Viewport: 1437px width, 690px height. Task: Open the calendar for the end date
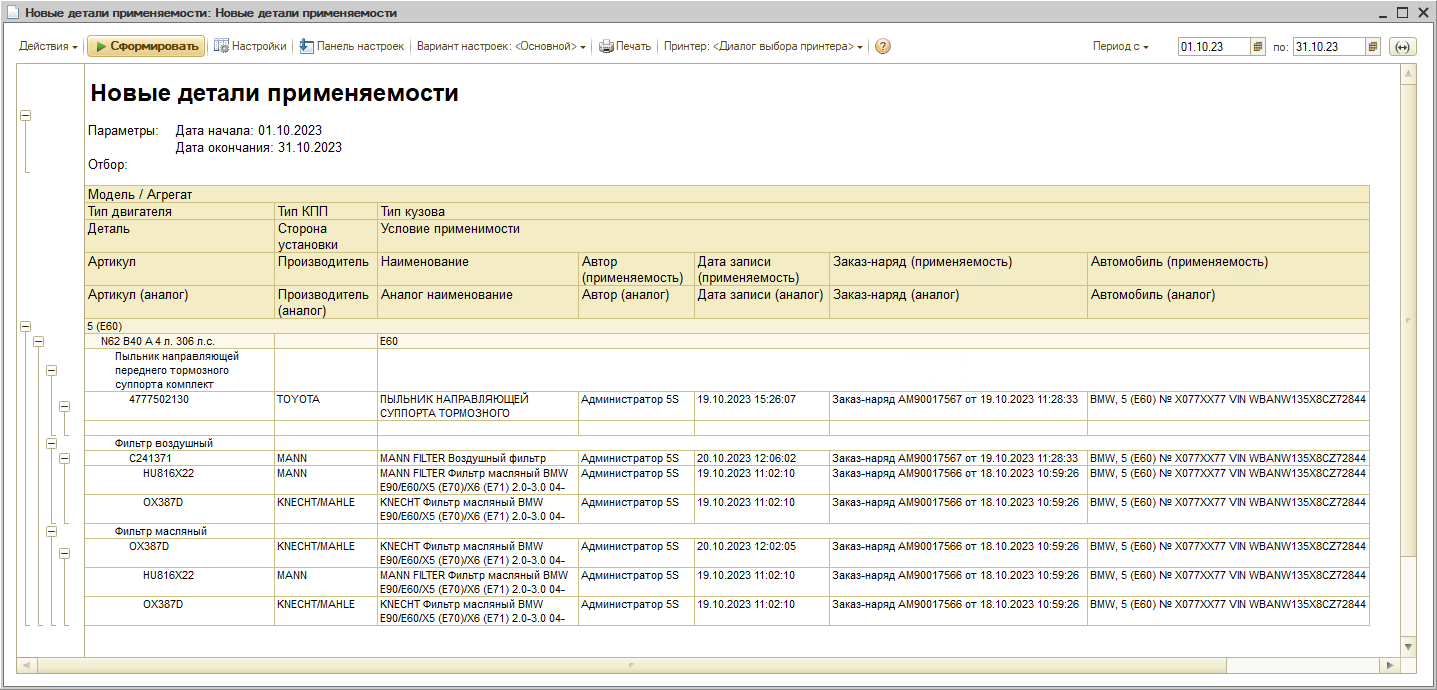(1373, 46)
